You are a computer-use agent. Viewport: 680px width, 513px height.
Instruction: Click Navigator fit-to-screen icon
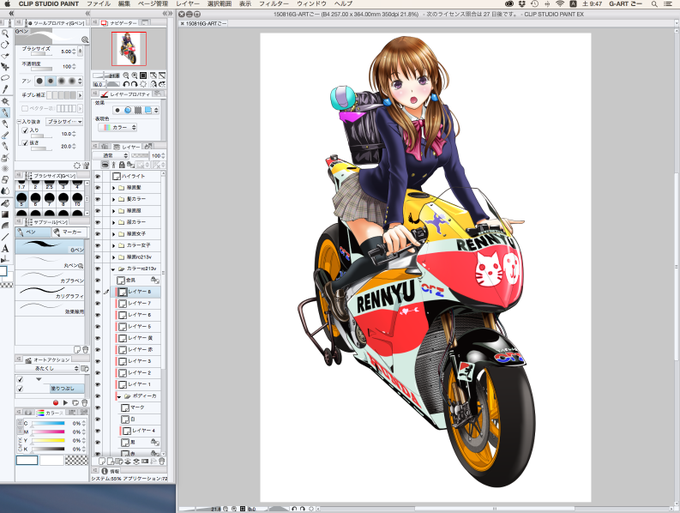(143, 75)
